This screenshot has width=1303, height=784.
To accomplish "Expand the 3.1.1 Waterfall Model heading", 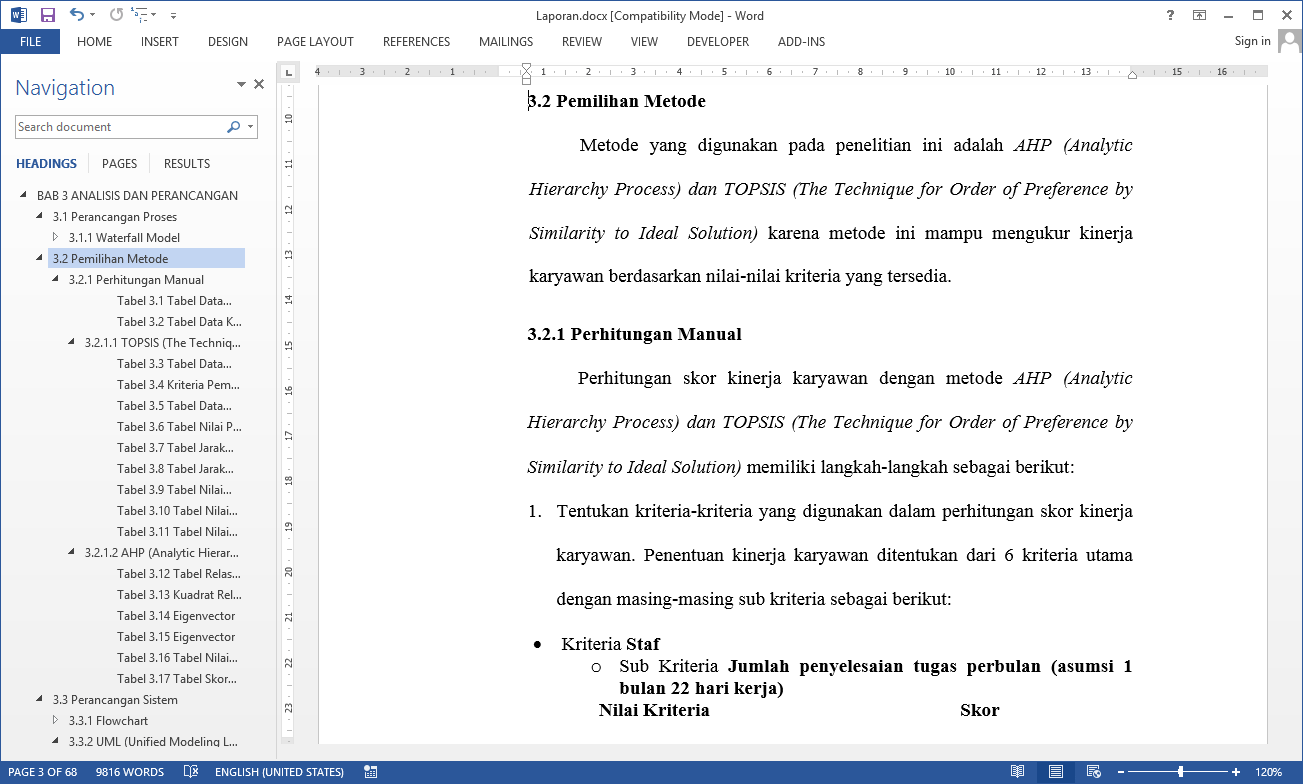I will pyautogui.click(x=57, y=238).
